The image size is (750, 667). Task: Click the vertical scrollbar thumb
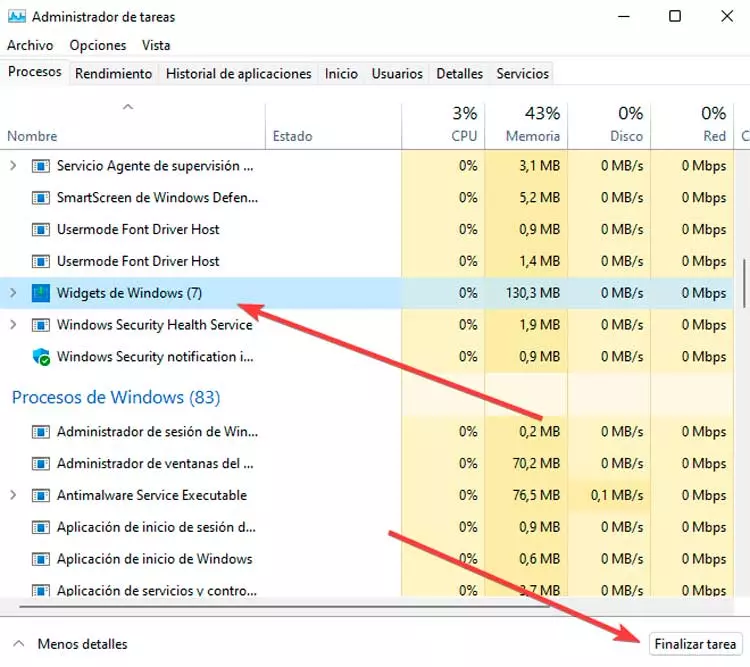[744, 283]
